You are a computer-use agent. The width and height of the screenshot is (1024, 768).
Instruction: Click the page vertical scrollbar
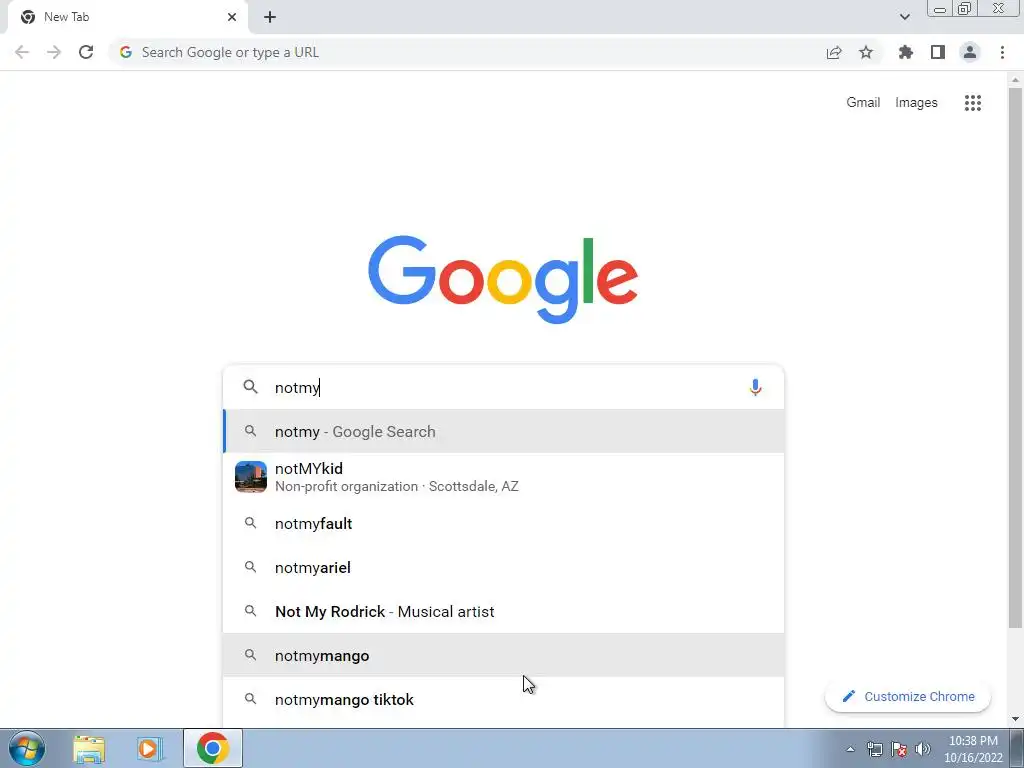1015,358
